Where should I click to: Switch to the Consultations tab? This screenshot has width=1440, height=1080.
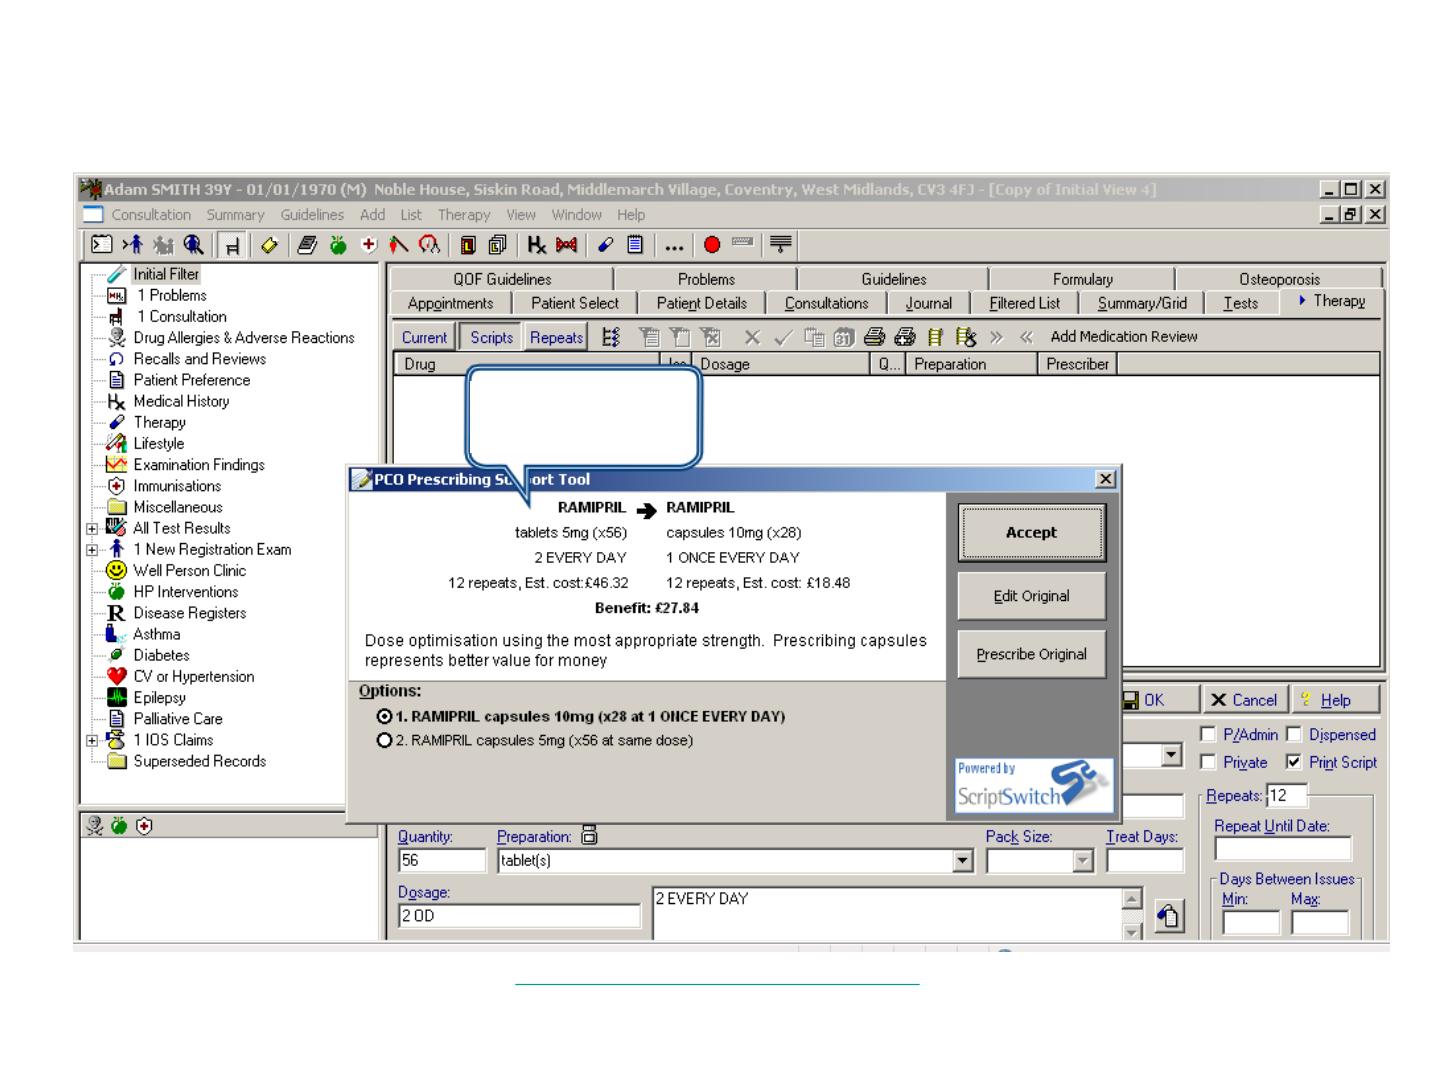826,304
